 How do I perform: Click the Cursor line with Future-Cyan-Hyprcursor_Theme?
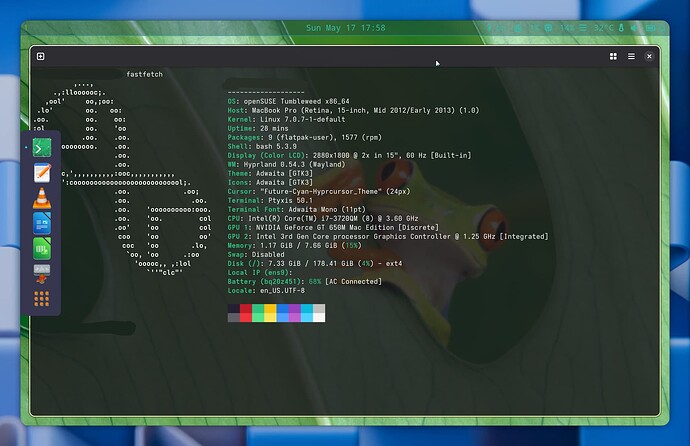click(319, 191)
